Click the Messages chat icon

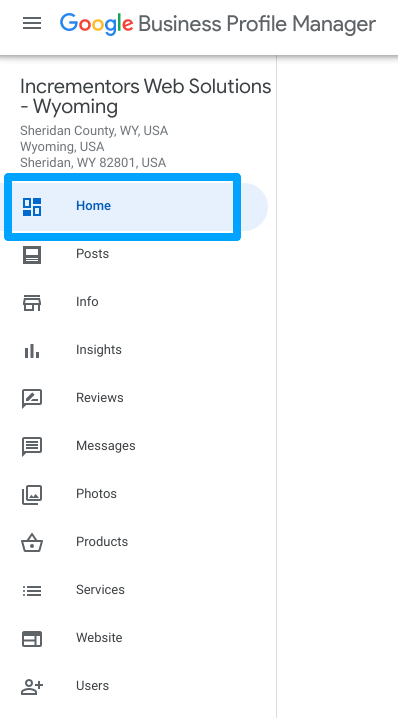coord(32,447)
